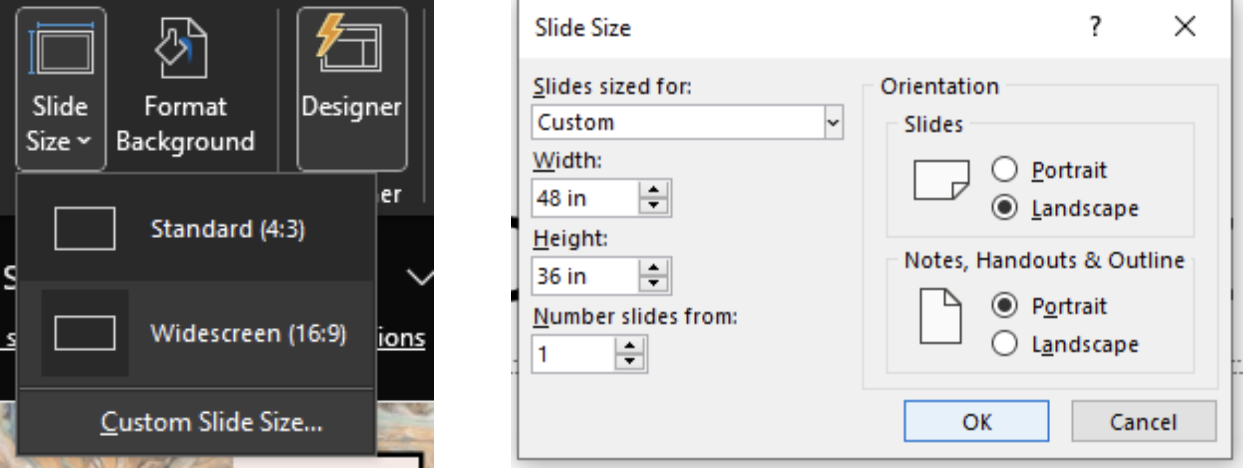Open Format Background pane
The height and width of the screenshot is (470, 1244).
point(185,90)
